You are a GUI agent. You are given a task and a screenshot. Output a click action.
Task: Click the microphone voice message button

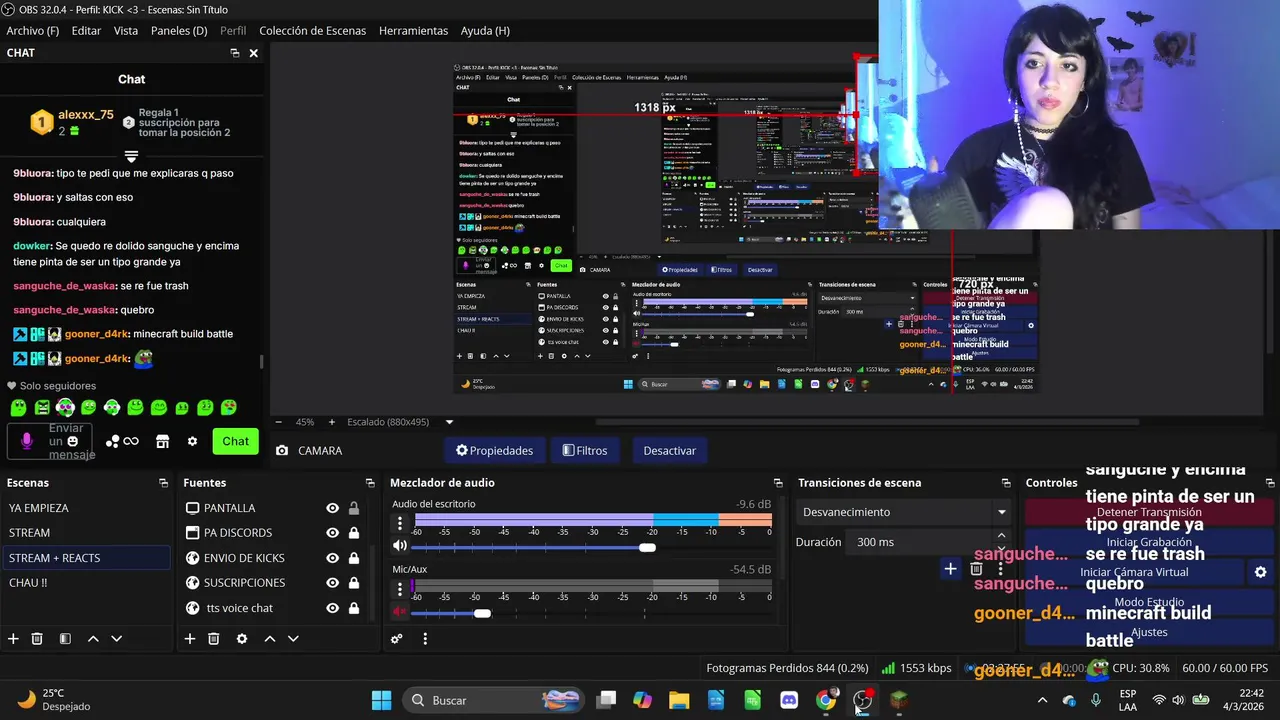(27, 441)
